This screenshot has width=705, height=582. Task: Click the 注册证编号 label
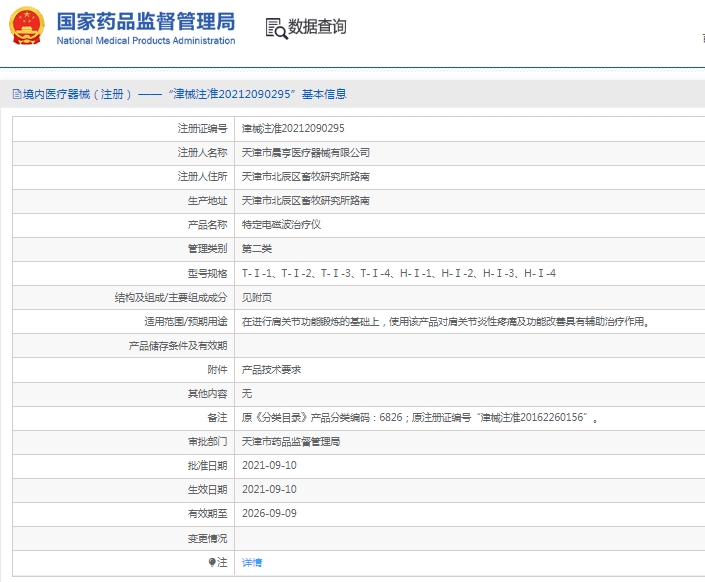point(202,129)
